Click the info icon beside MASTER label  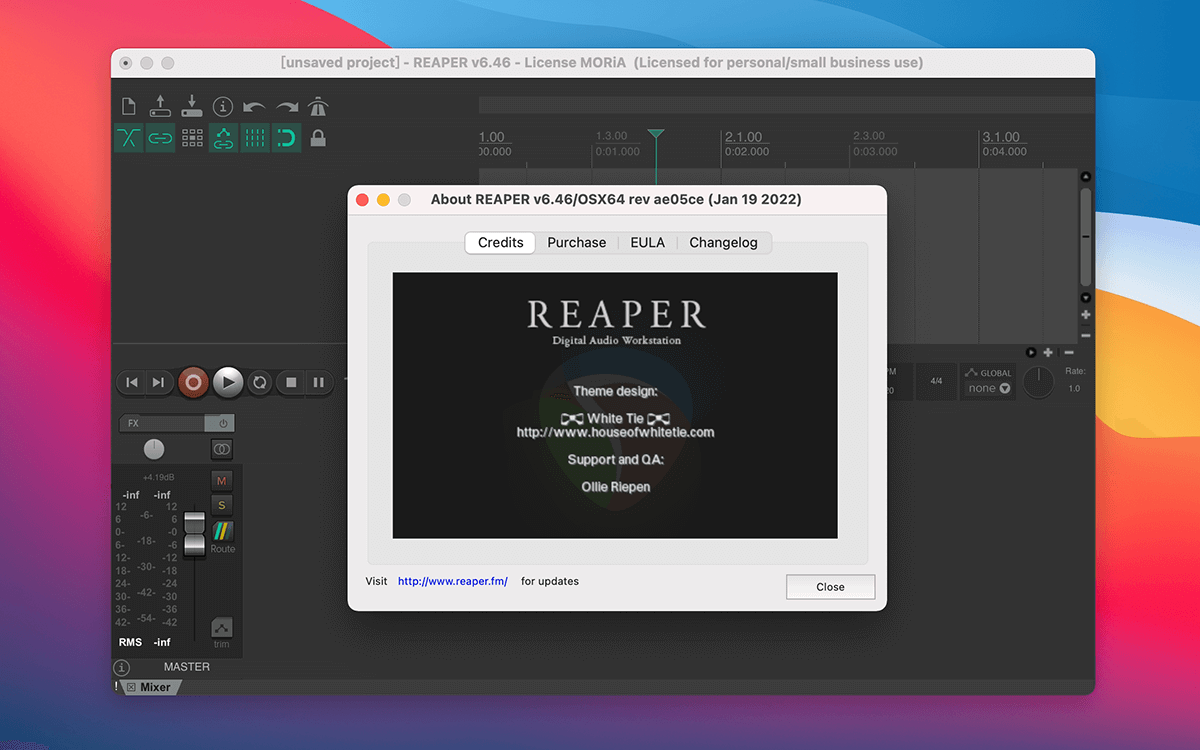tap(122, 667)
